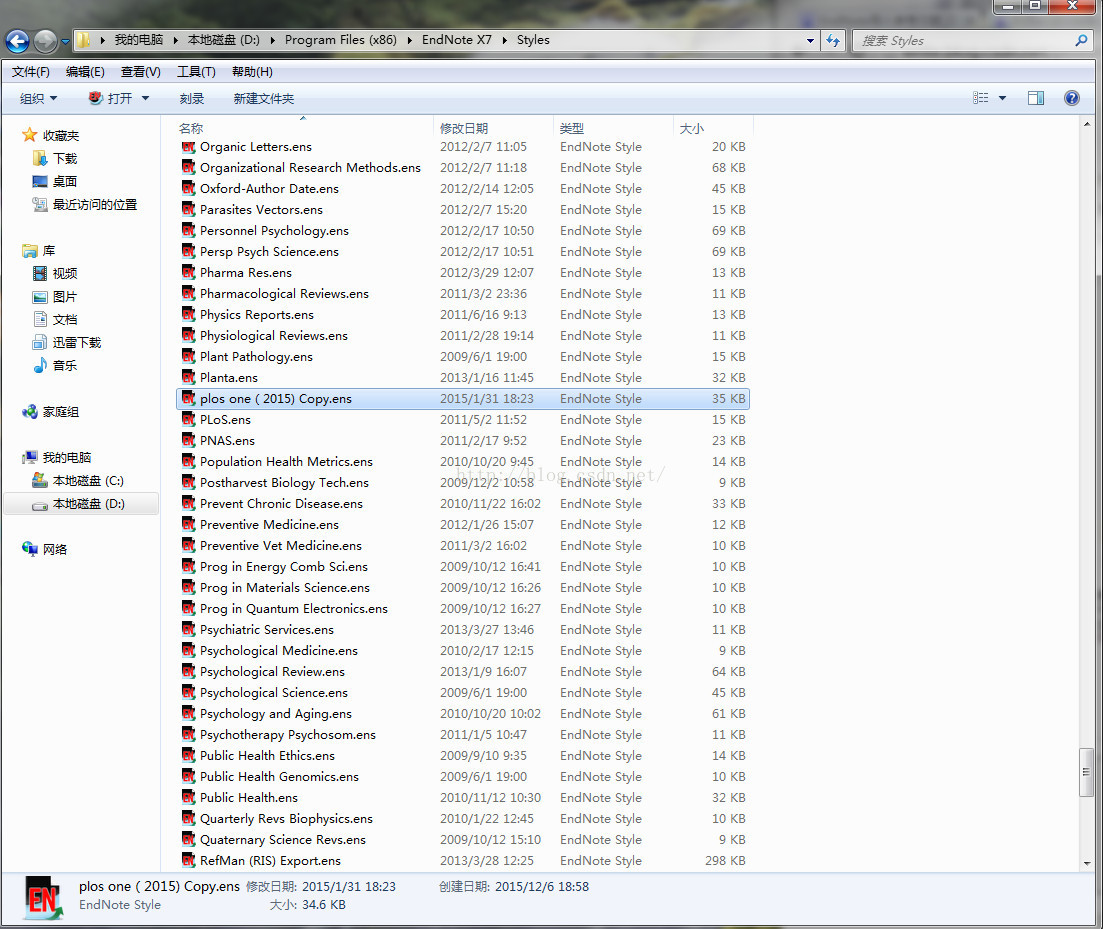Open the 查看(V) menu
The height and width of the screenshot is (929, 1103).
click(141, 72)
